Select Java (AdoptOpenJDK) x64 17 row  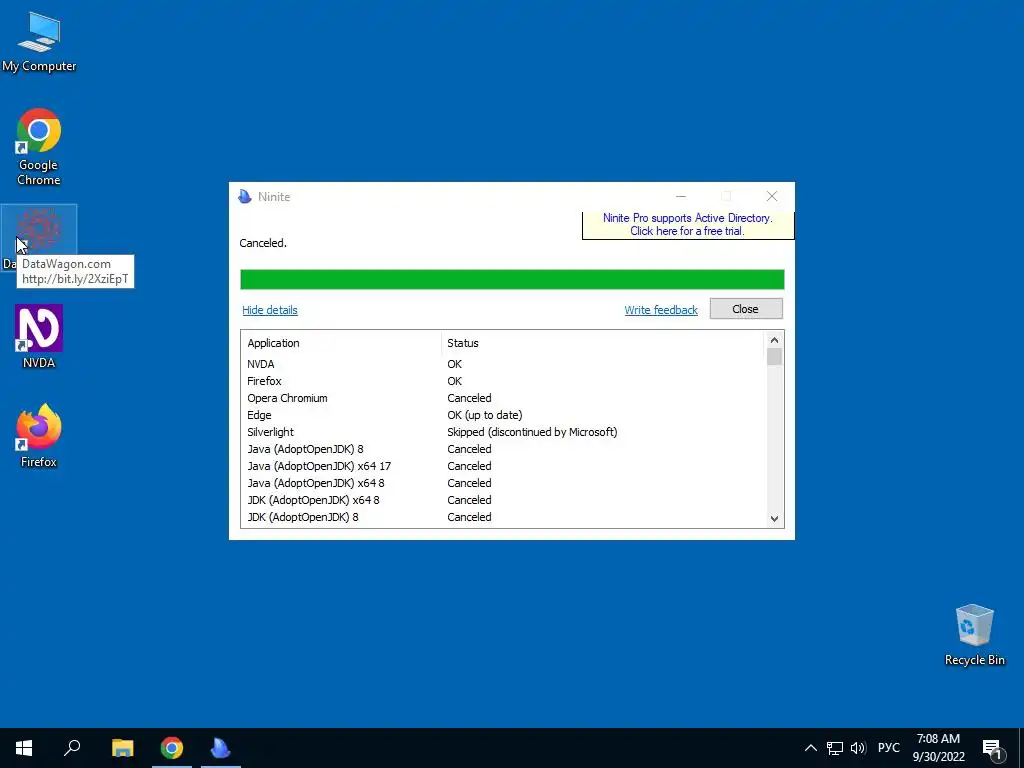(x=503, y=466)
